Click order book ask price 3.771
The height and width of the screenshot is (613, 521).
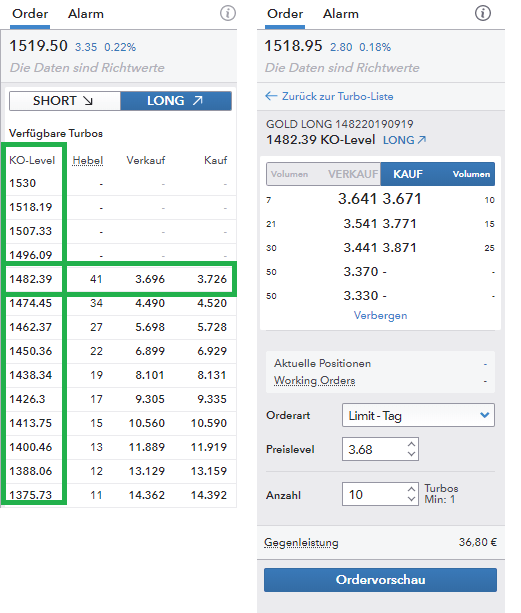(x=399, y=224)
